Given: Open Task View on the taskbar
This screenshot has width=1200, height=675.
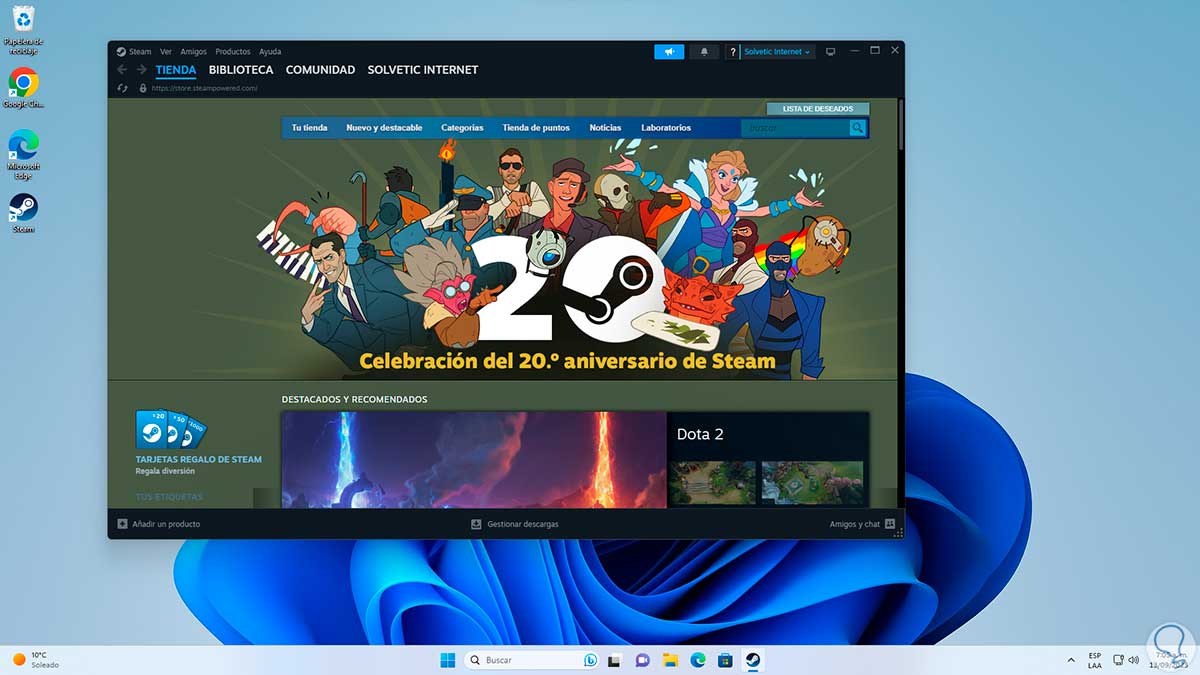Looking at the screenshot, I should coord(615,660).
